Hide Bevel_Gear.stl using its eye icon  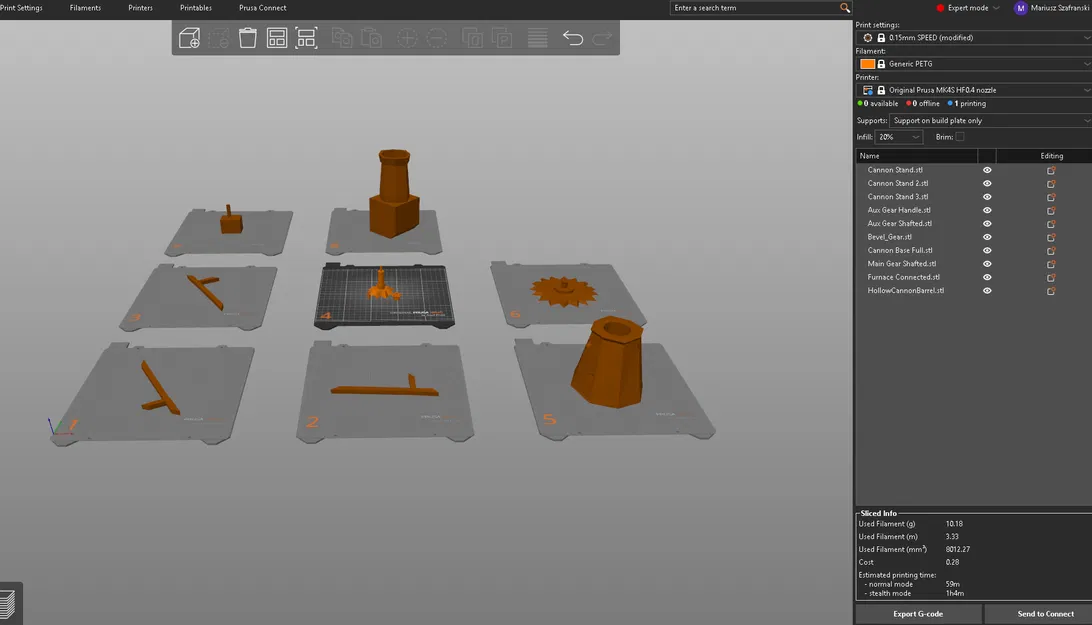987,237
